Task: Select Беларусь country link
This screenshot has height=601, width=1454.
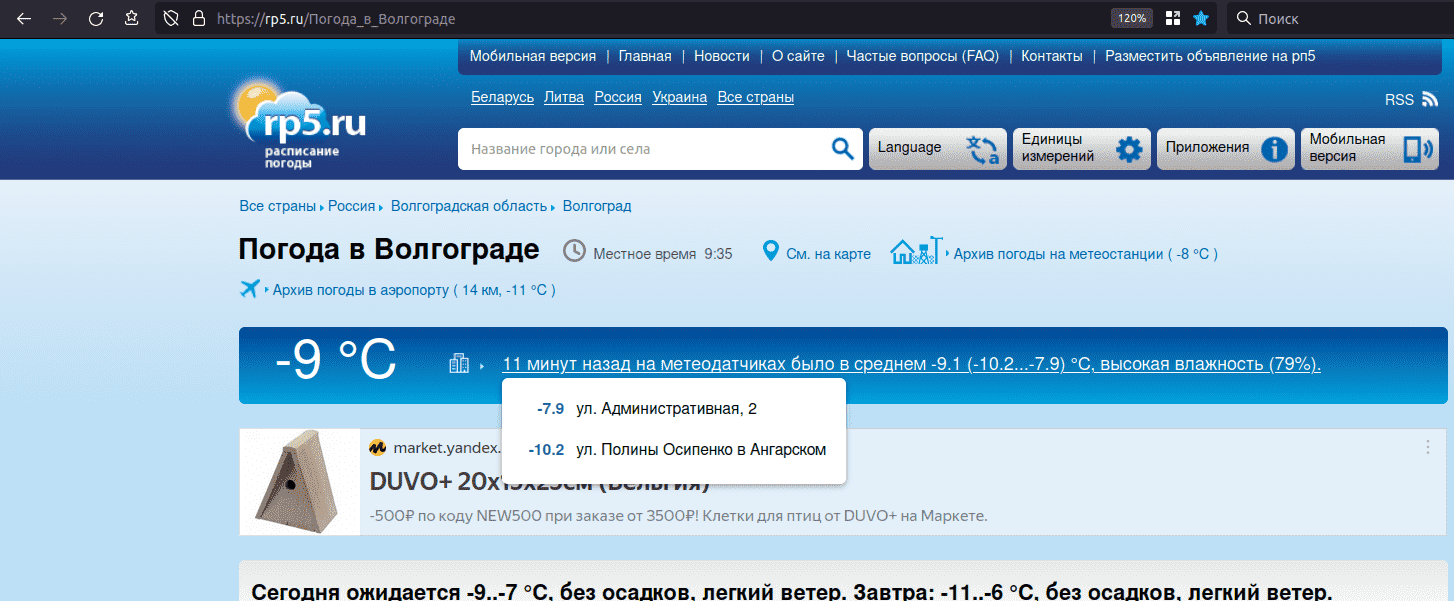Action: coord(503,97)
